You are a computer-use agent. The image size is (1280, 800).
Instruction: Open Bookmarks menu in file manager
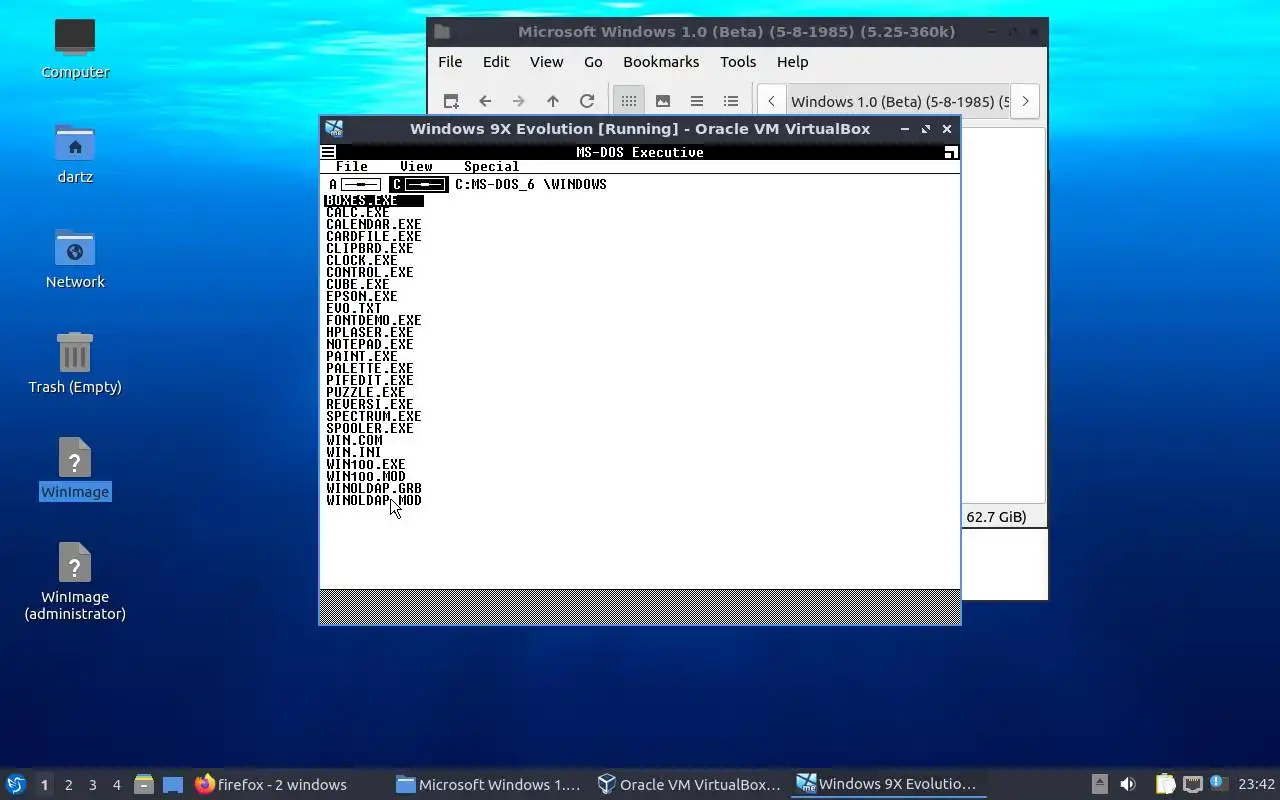[x=661, y=62]
